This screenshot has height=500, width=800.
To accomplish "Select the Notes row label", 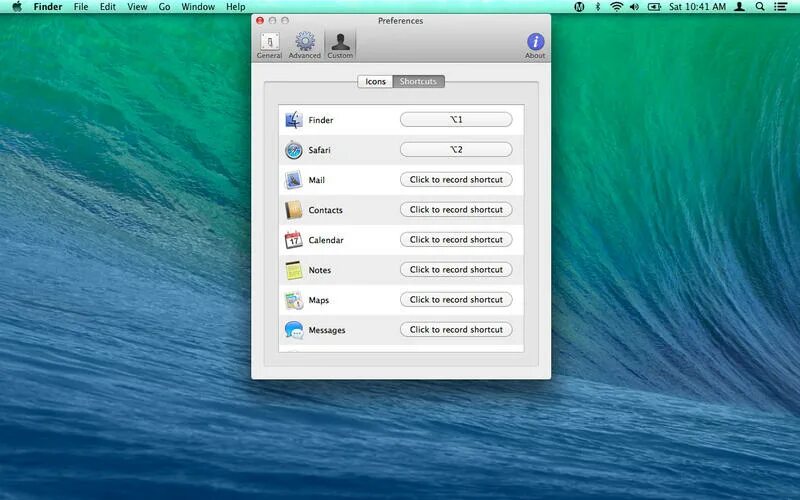I will click(x=320, y=270).
